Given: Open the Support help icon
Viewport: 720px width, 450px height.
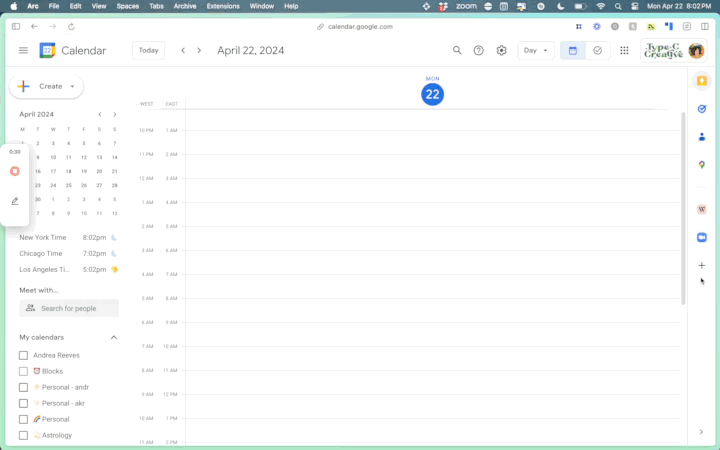Looking at the screenshot, I should [x=479, y=50].
